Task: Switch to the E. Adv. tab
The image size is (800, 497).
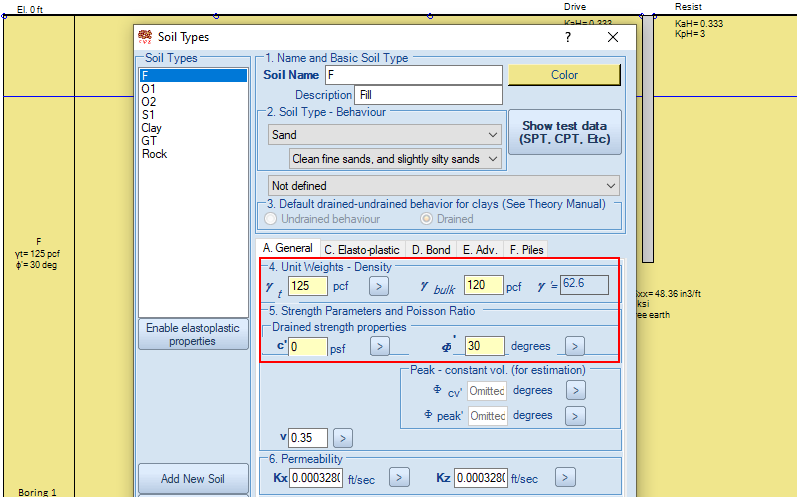Action: pyautogui.click(x=480, y=250)
